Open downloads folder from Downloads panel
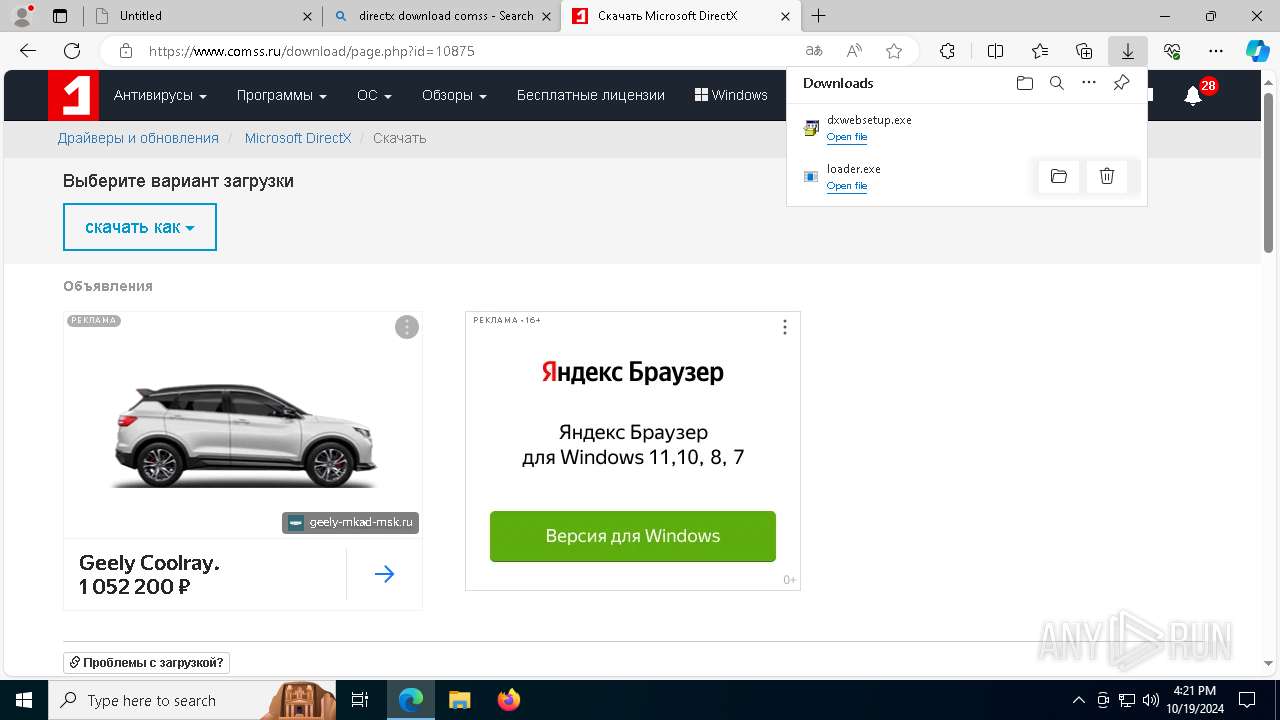Image resolution: width=1280 pixels, height=720 pixels. [x=1024, y=83]
